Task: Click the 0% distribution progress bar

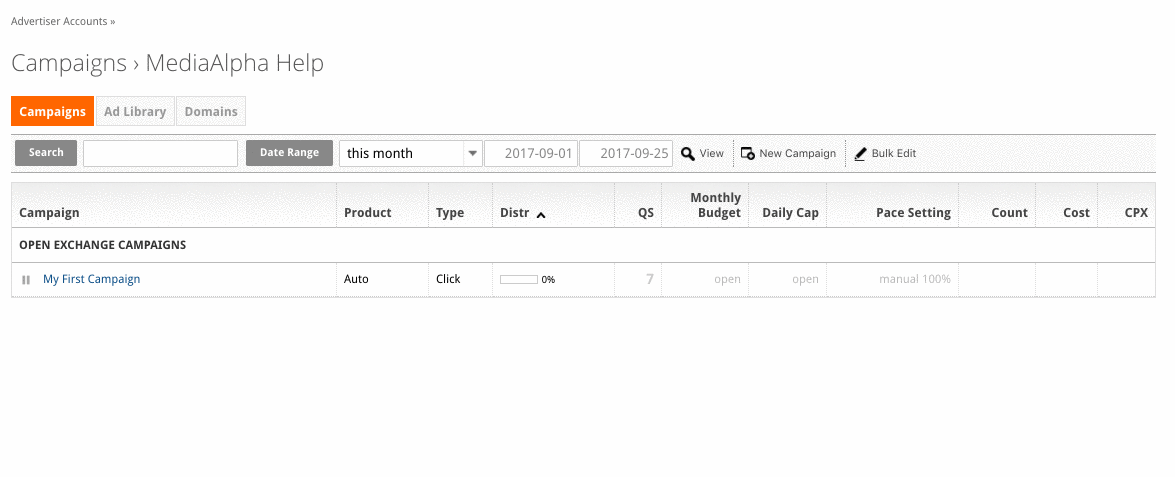Action: pos(519,279)
